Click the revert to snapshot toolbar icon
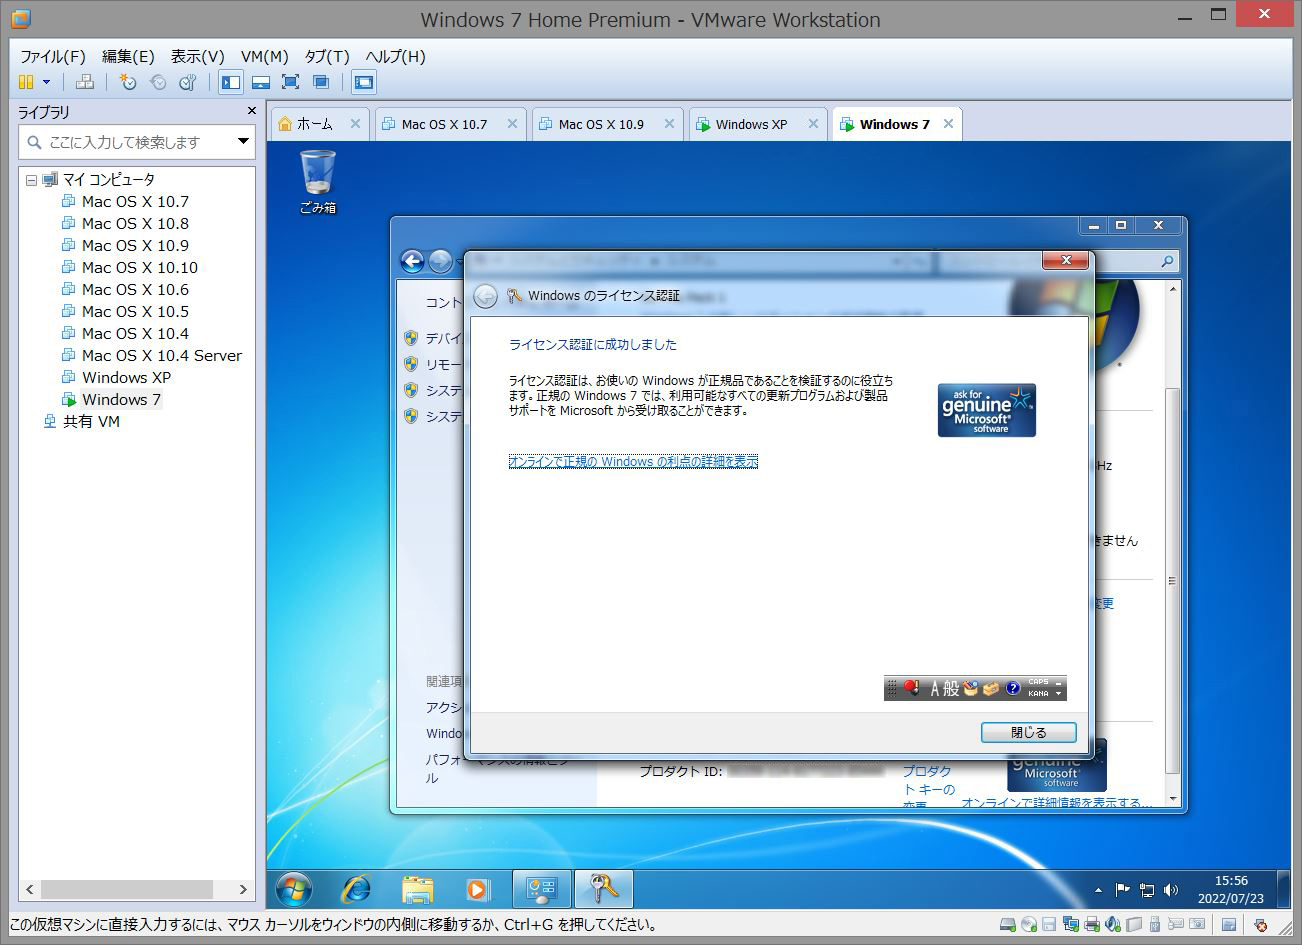This screenshot has height=945, width=1302. coord(158,82)
